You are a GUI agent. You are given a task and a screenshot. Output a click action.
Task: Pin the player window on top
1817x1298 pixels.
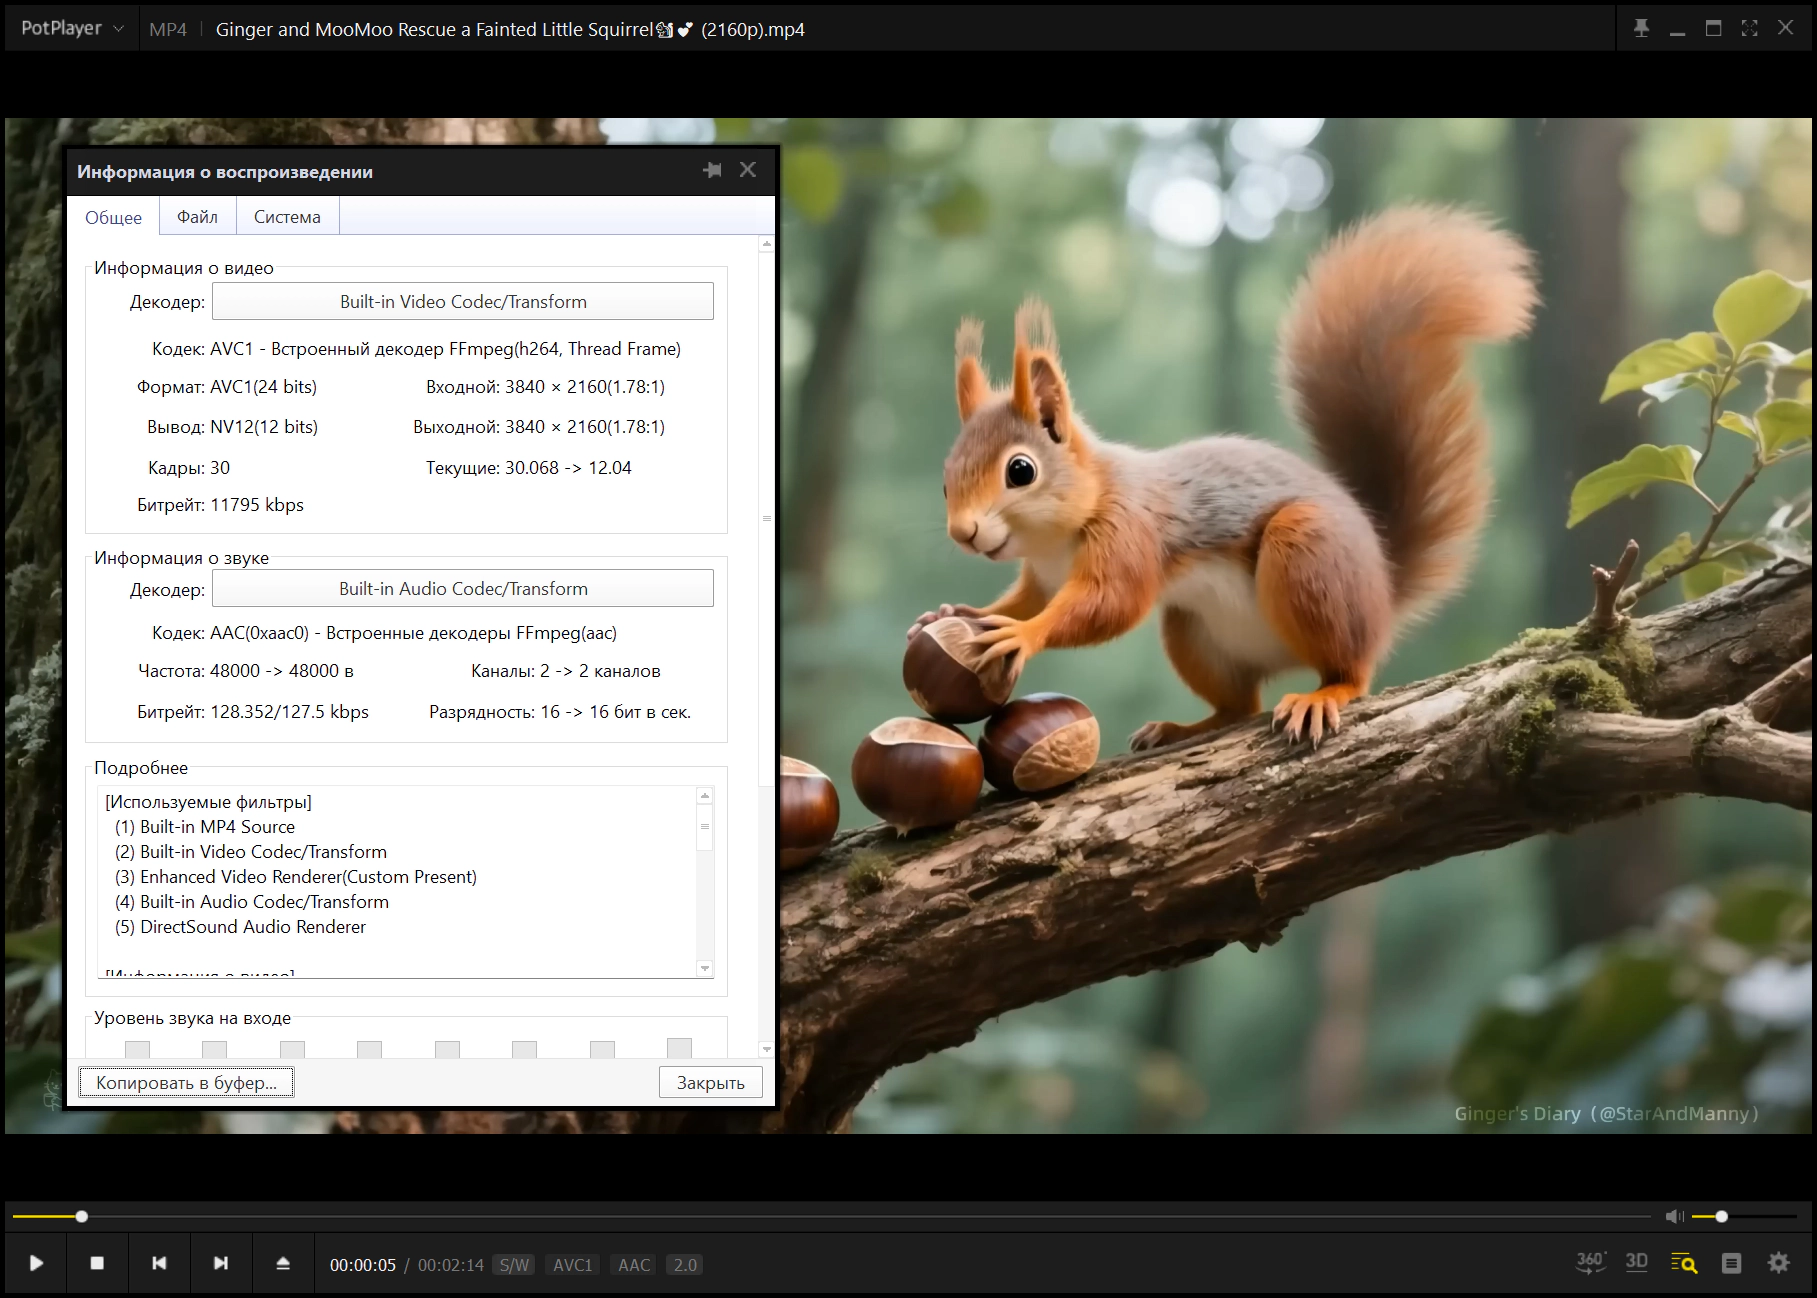tap(1641, 28)
